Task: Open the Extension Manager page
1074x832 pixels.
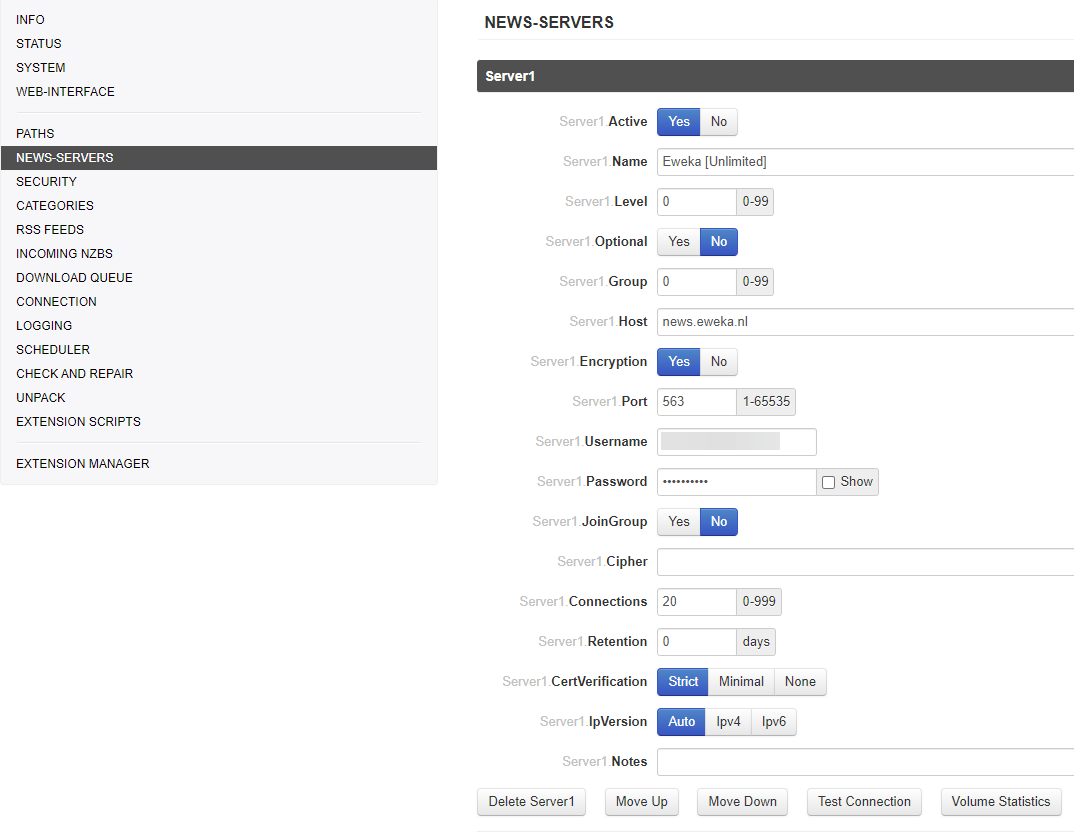Action: click(83, 464)
